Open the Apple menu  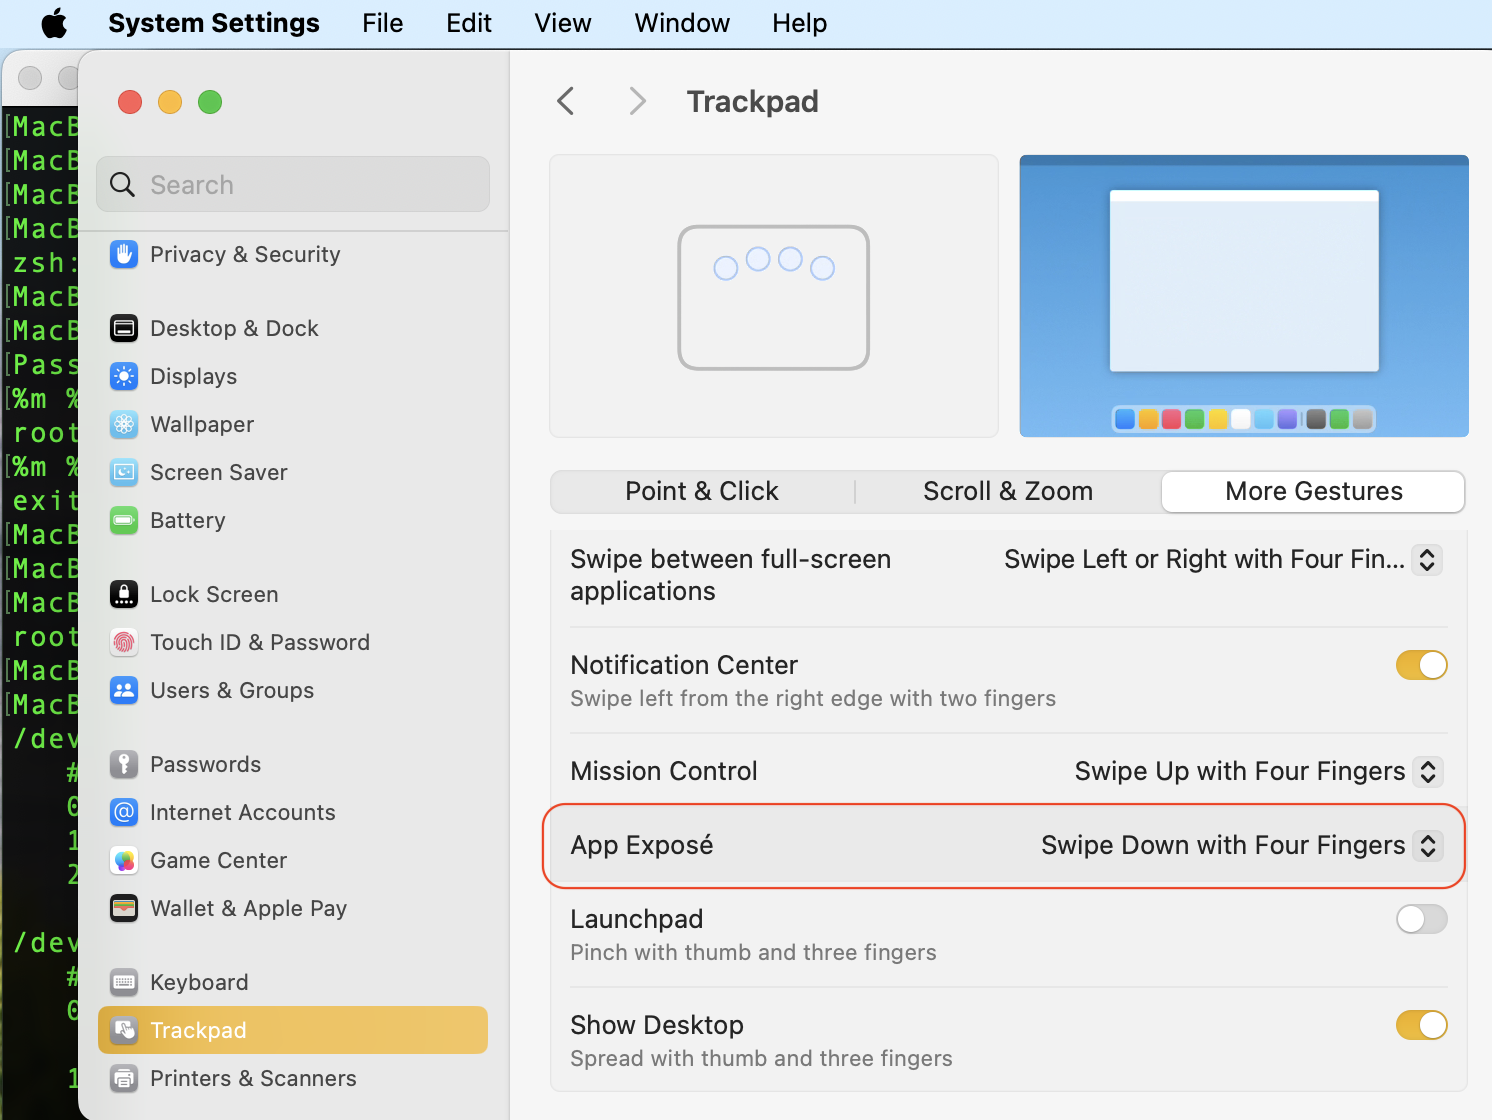click(x=54, y=23)
